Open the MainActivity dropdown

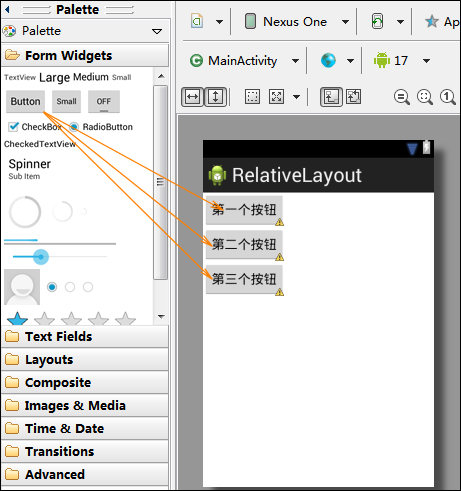[x=244, y=61]
